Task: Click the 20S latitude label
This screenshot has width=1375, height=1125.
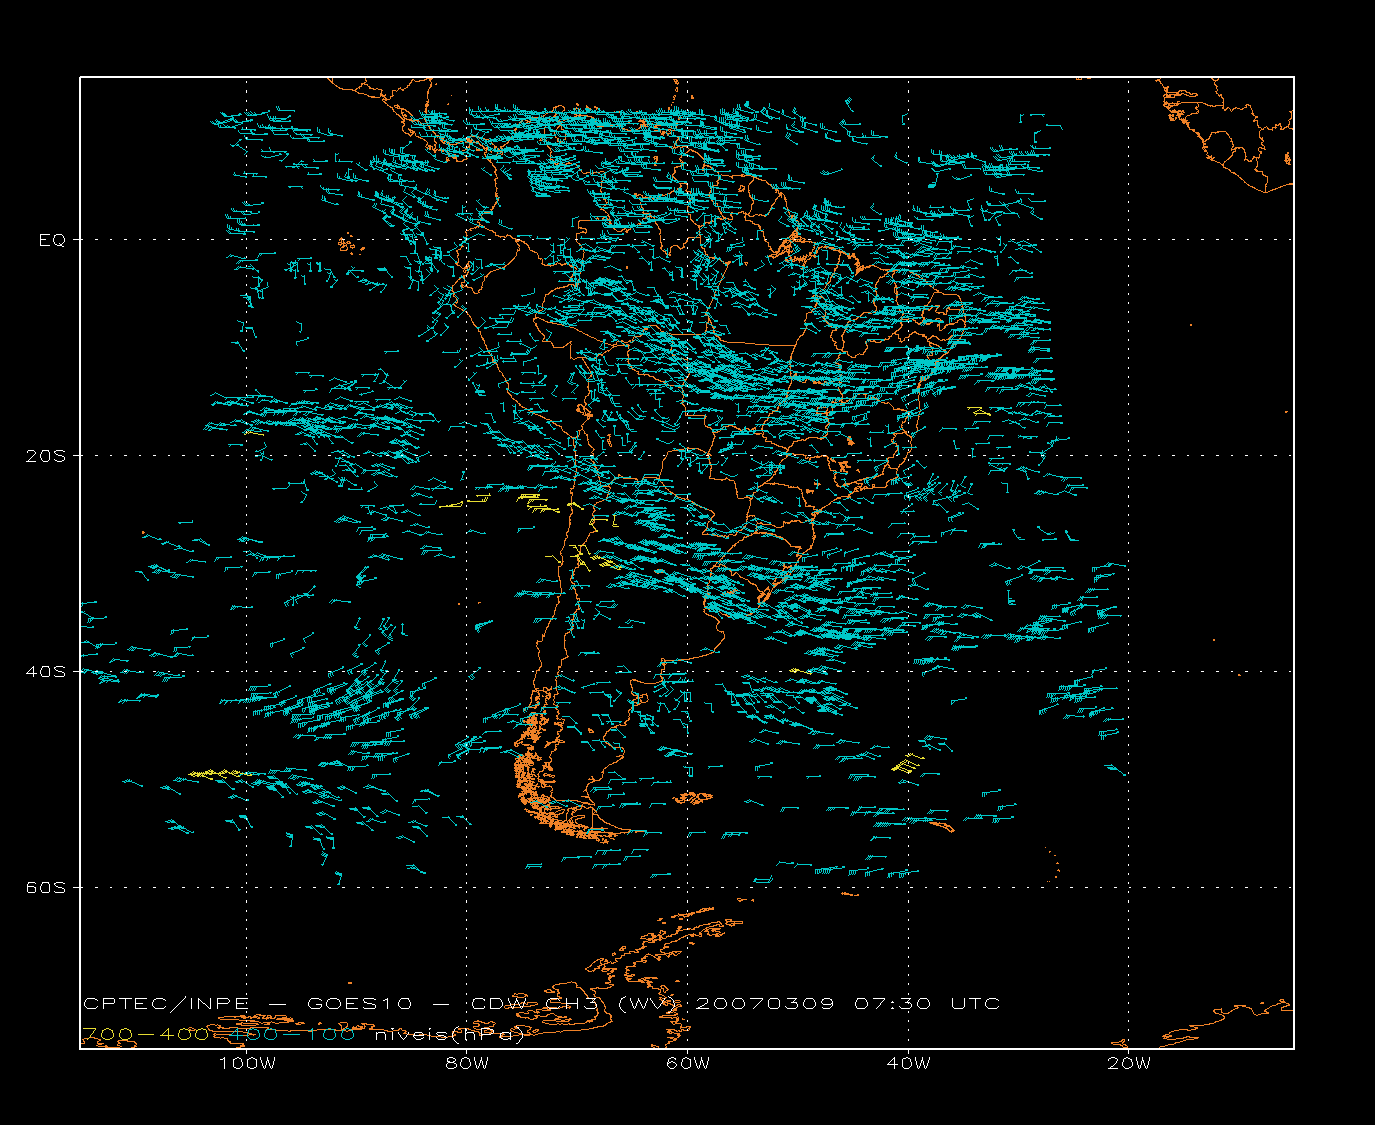Action: (x=46, y=456)
